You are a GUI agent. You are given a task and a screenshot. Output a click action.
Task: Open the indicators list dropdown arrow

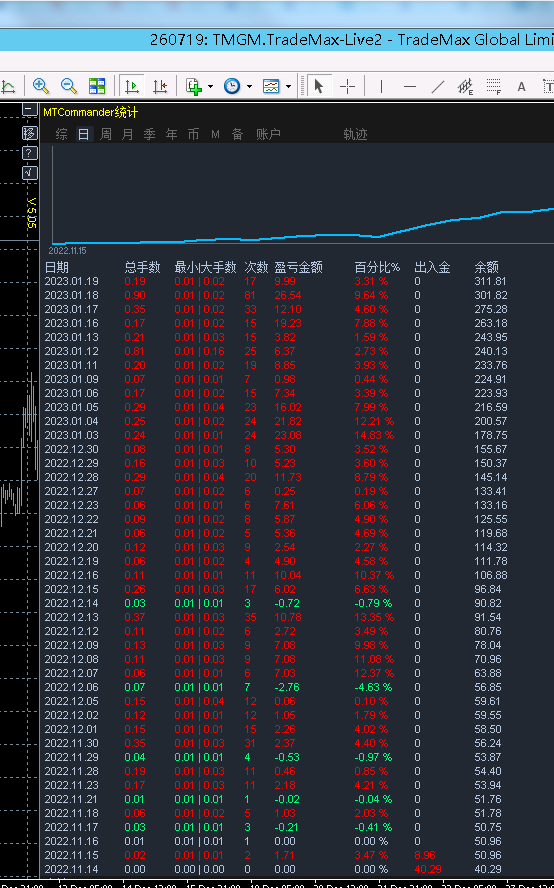(x=210, y=87)
